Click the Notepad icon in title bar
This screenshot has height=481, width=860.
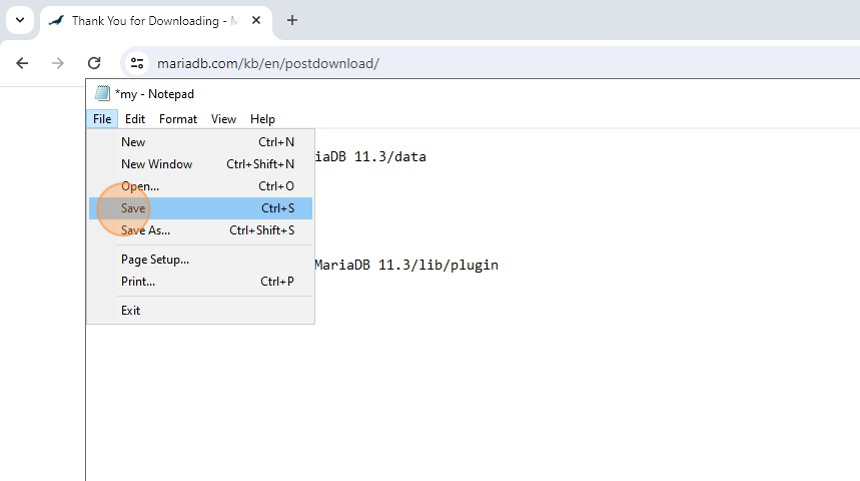click(102, 94)
